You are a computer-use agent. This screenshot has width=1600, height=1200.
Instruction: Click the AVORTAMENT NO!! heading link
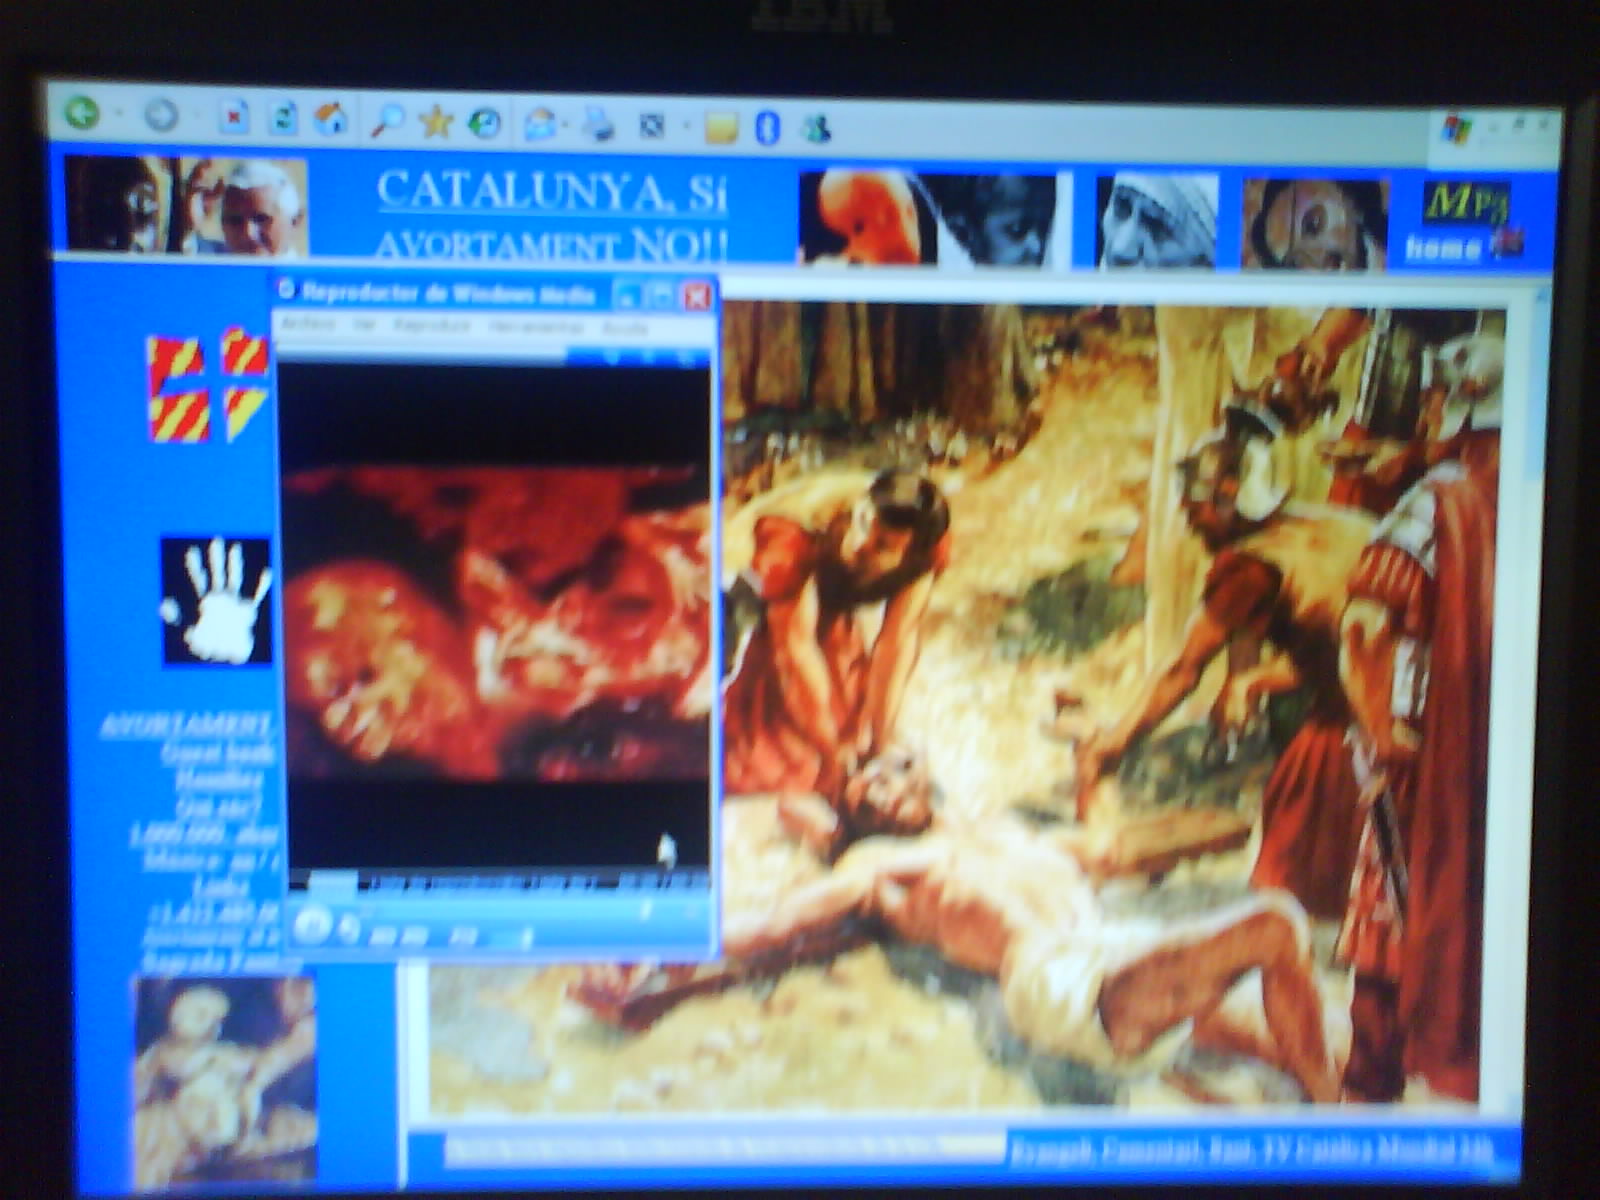[551, 243]
